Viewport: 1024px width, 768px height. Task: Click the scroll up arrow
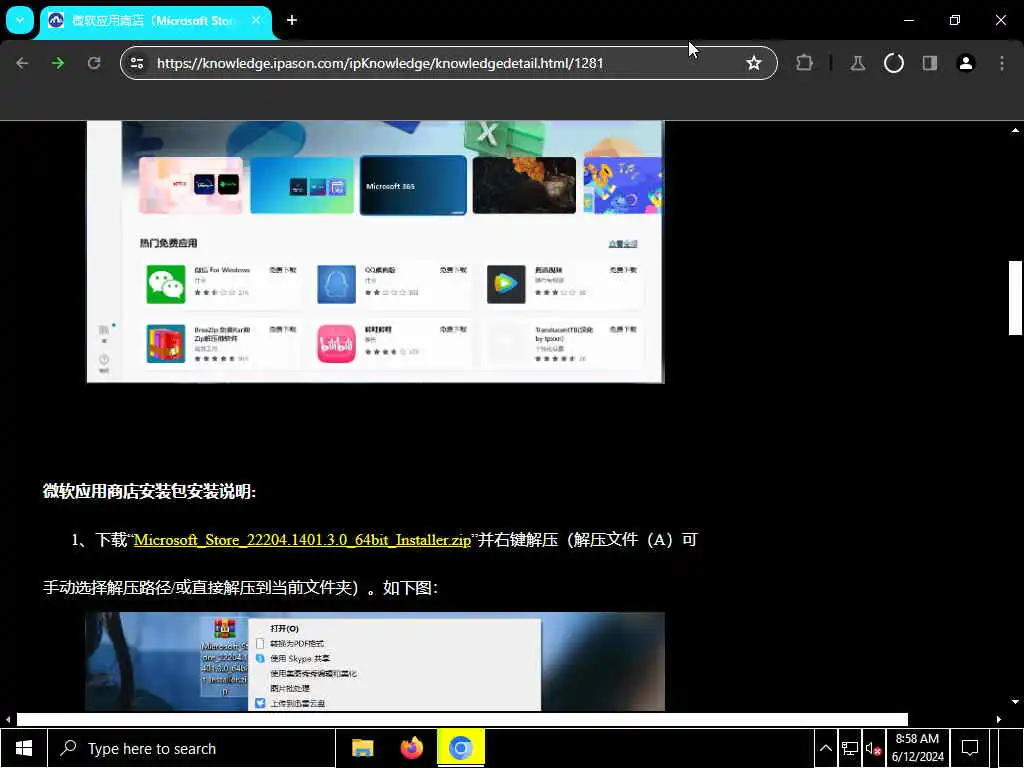click(1015, 130)
